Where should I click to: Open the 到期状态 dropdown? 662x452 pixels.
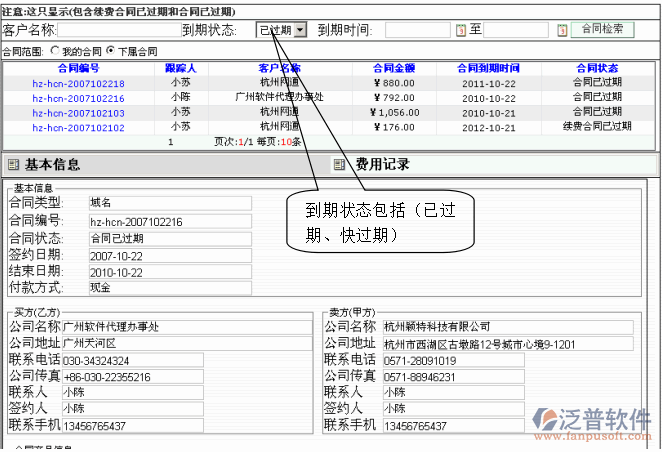pyautogui.click(x=299, y=30)
